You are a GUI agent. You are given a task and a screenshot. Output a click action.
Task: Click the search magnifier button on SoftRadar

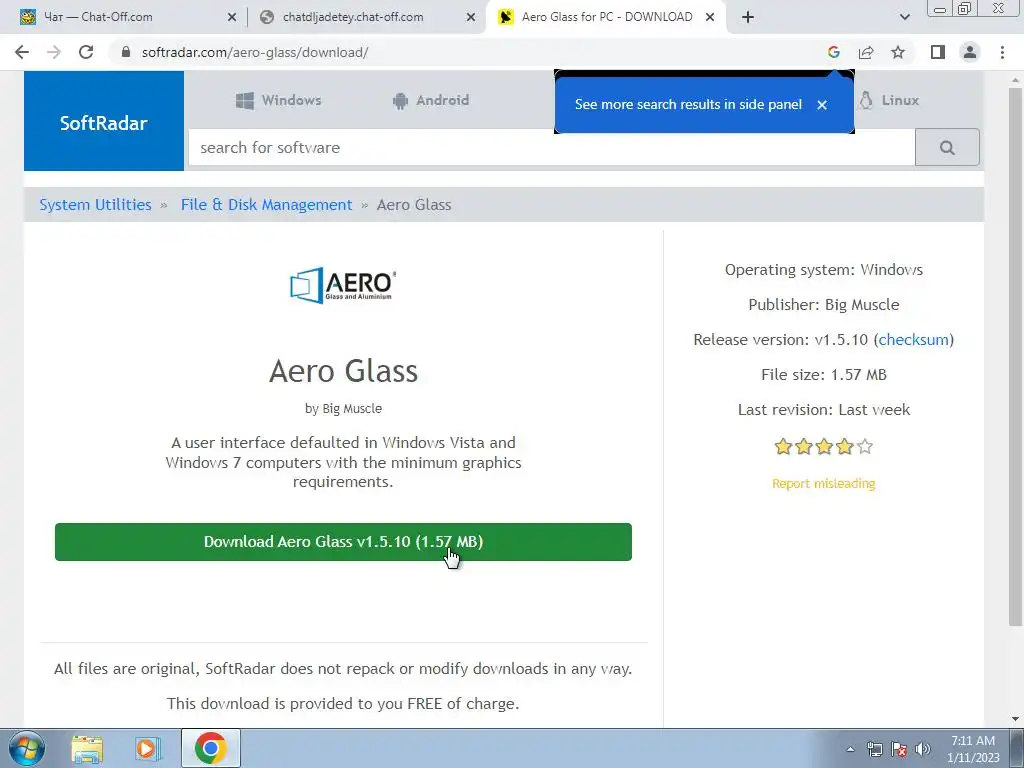tap(947, 148)
